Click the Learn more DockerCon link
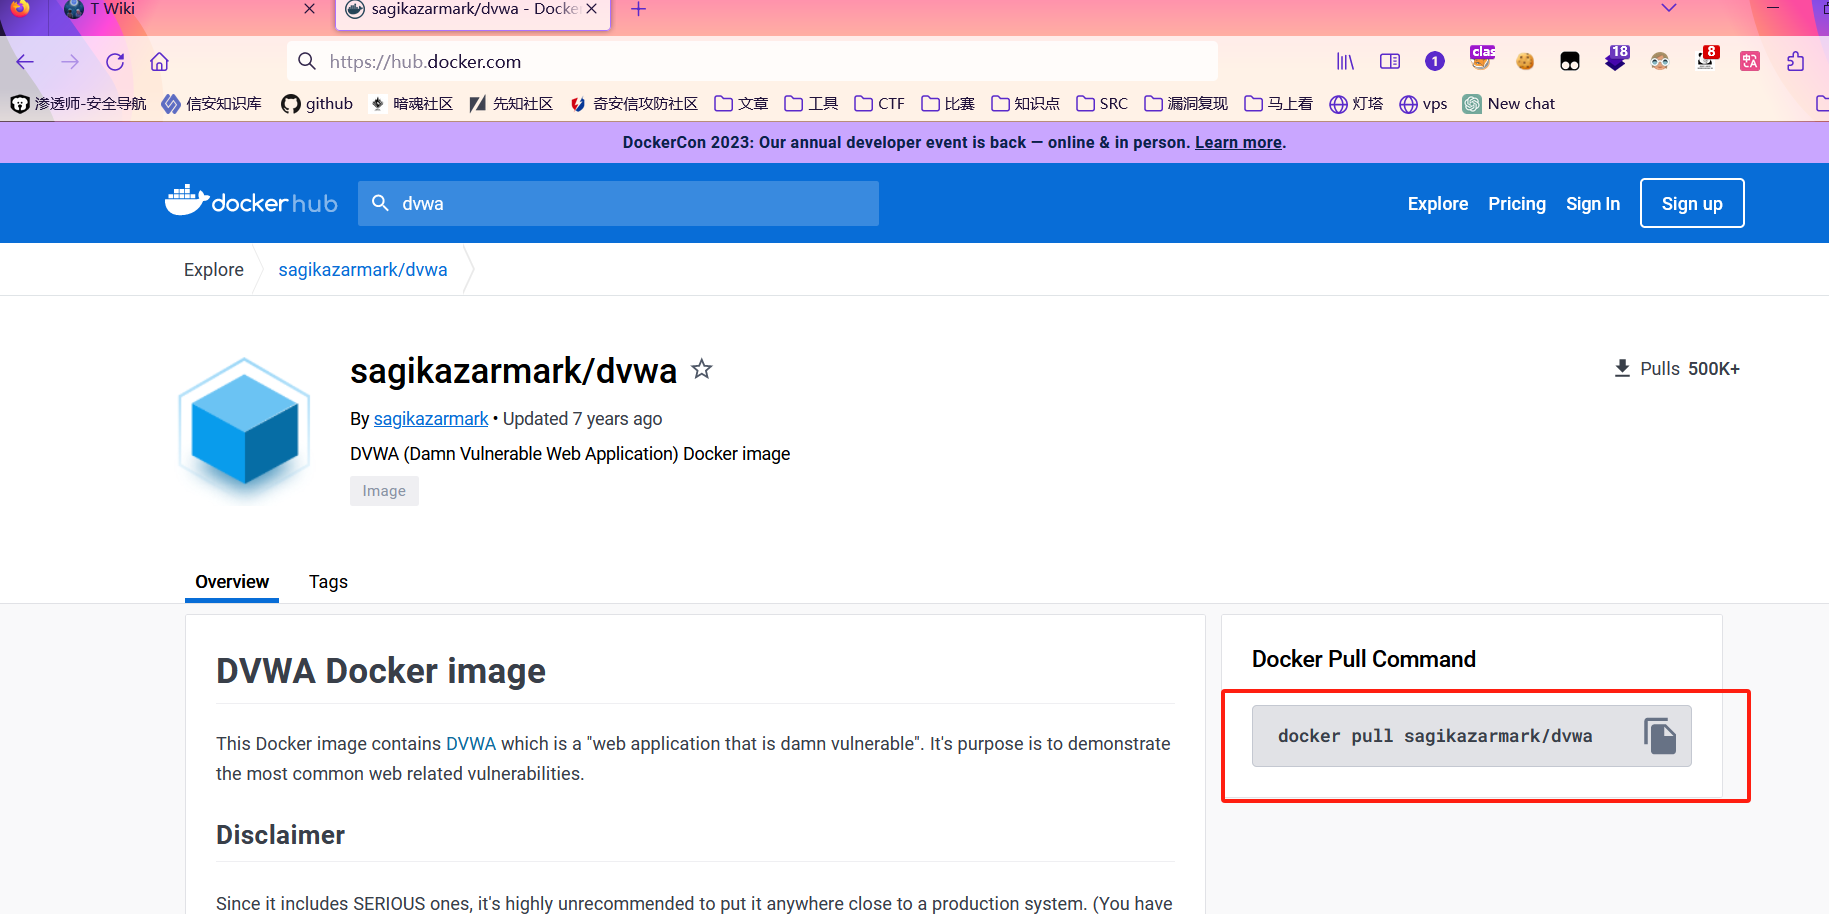This screenshot has height=914, width=1829. (1238, 142)
